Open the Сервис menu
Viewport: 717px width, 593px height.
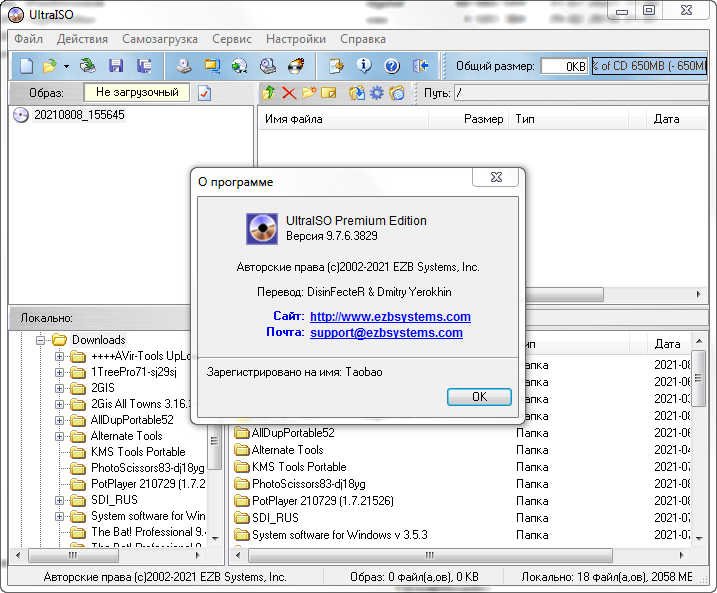232,39
